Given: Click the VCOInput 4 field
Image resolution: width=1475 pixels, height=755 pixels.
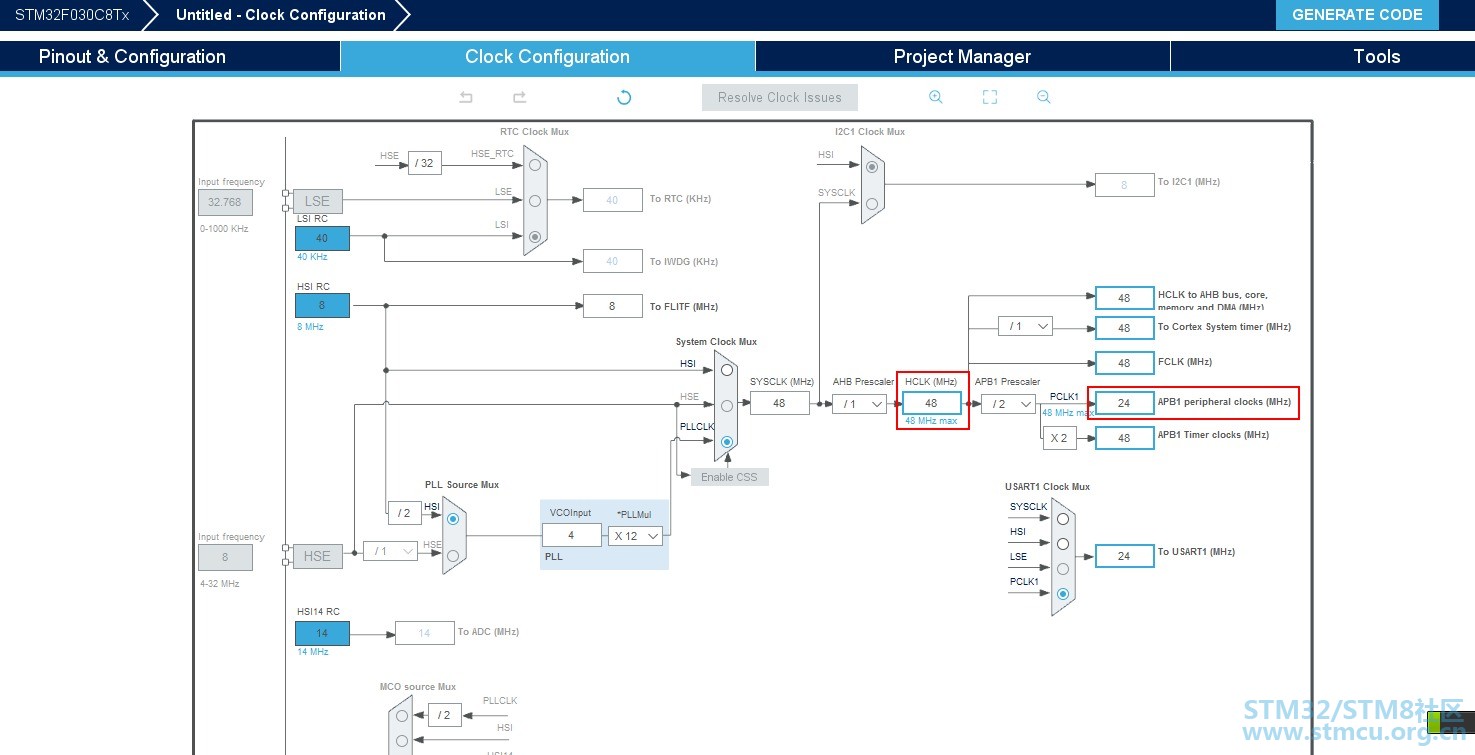Looking at the screenshot, I should click(x=572, y=535).
